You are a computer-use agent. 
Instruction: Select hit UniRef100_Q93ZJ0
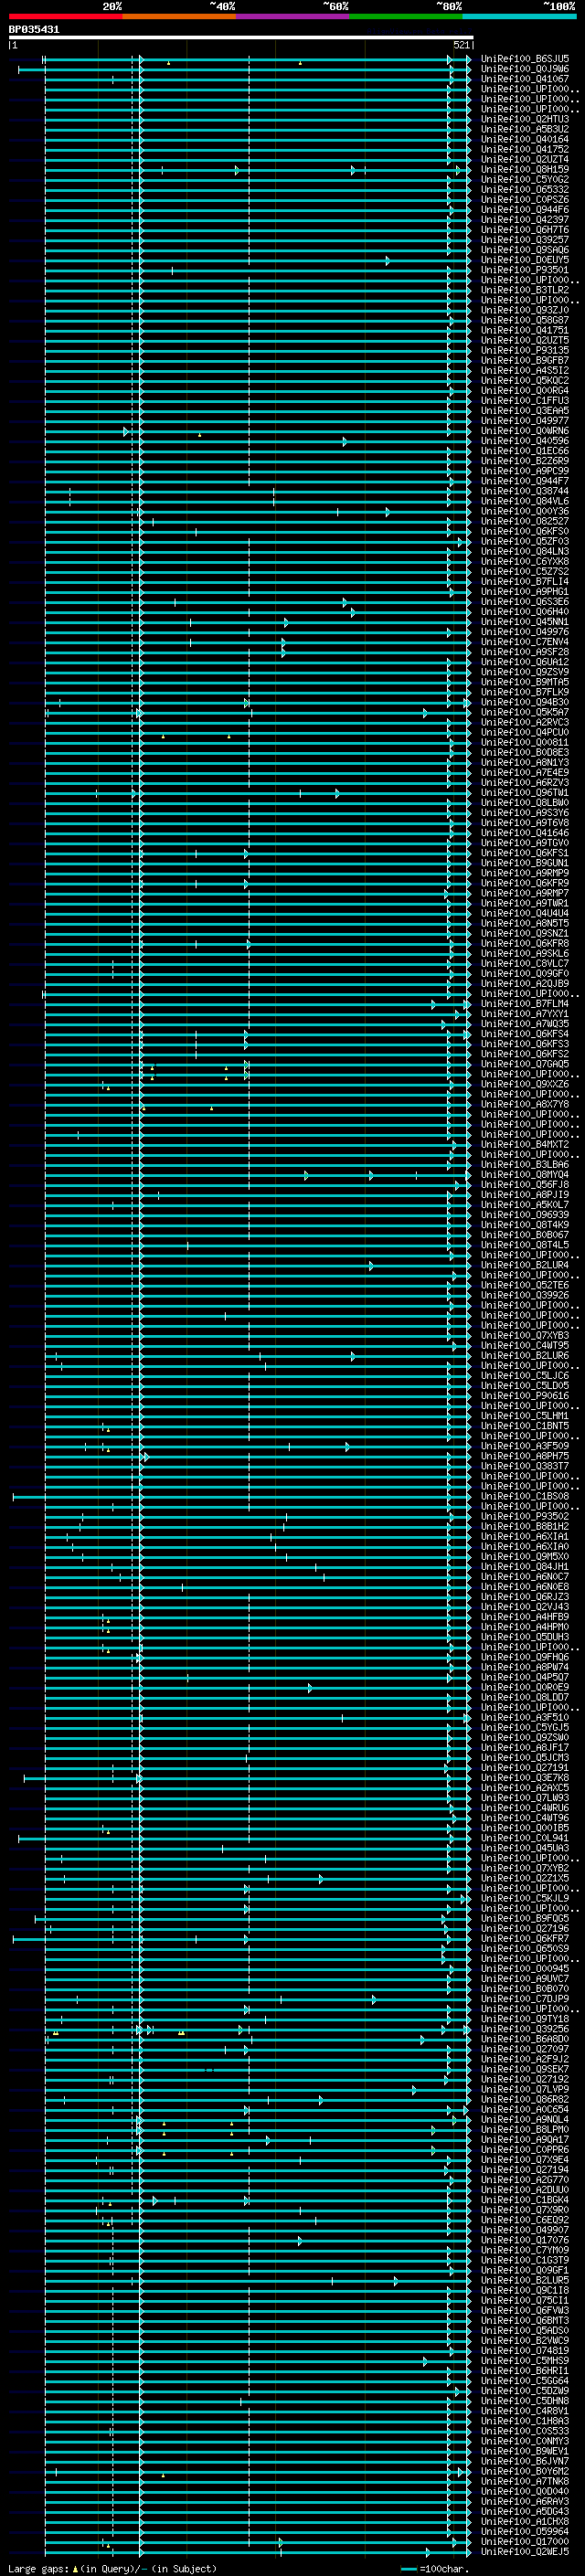point(525,310)
